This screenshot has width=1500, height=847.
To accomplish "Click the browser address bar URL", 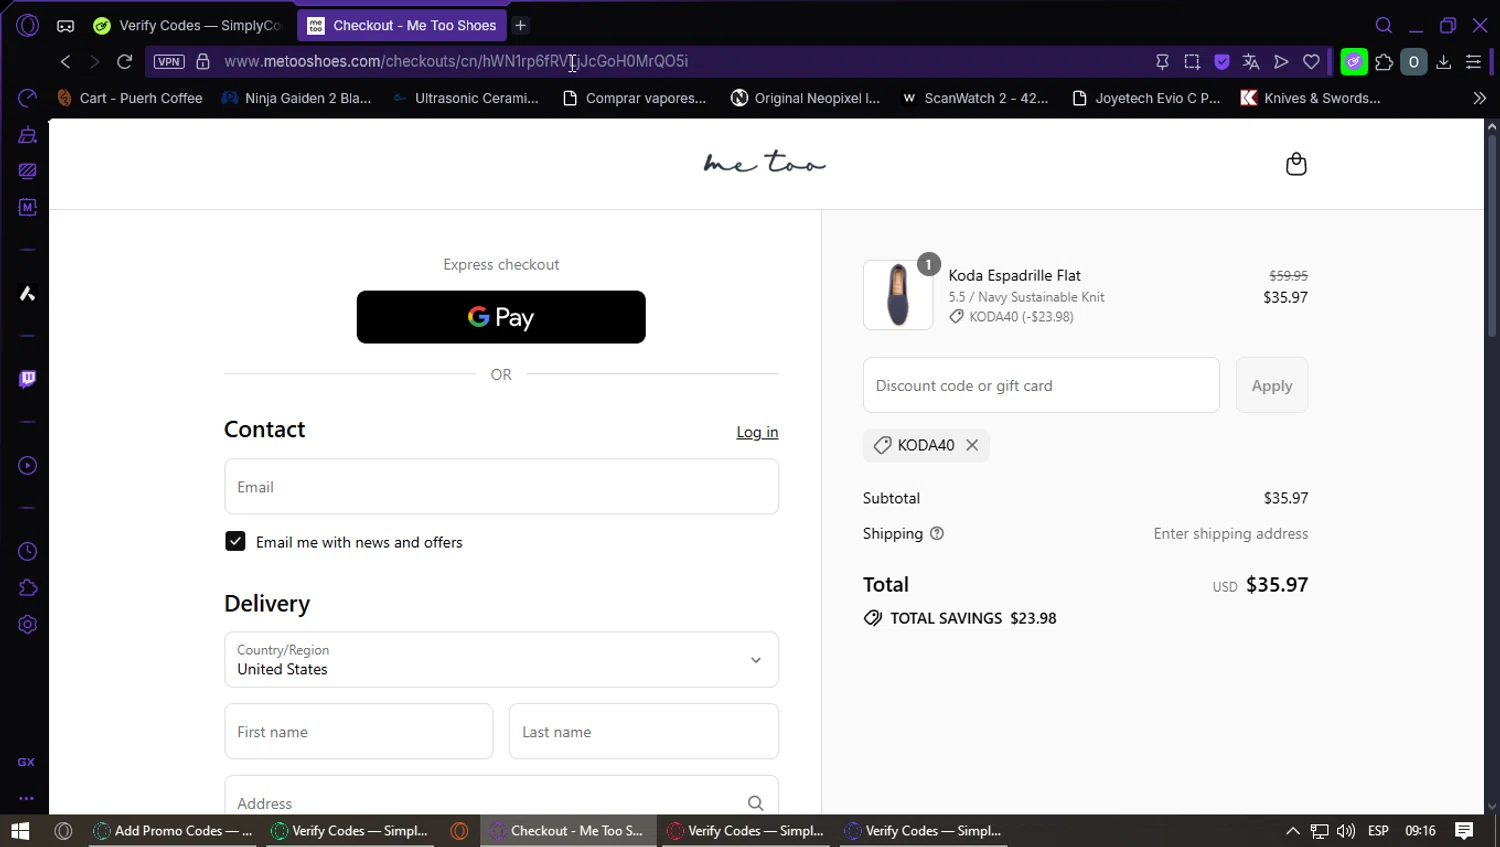I will pos(456,62).
